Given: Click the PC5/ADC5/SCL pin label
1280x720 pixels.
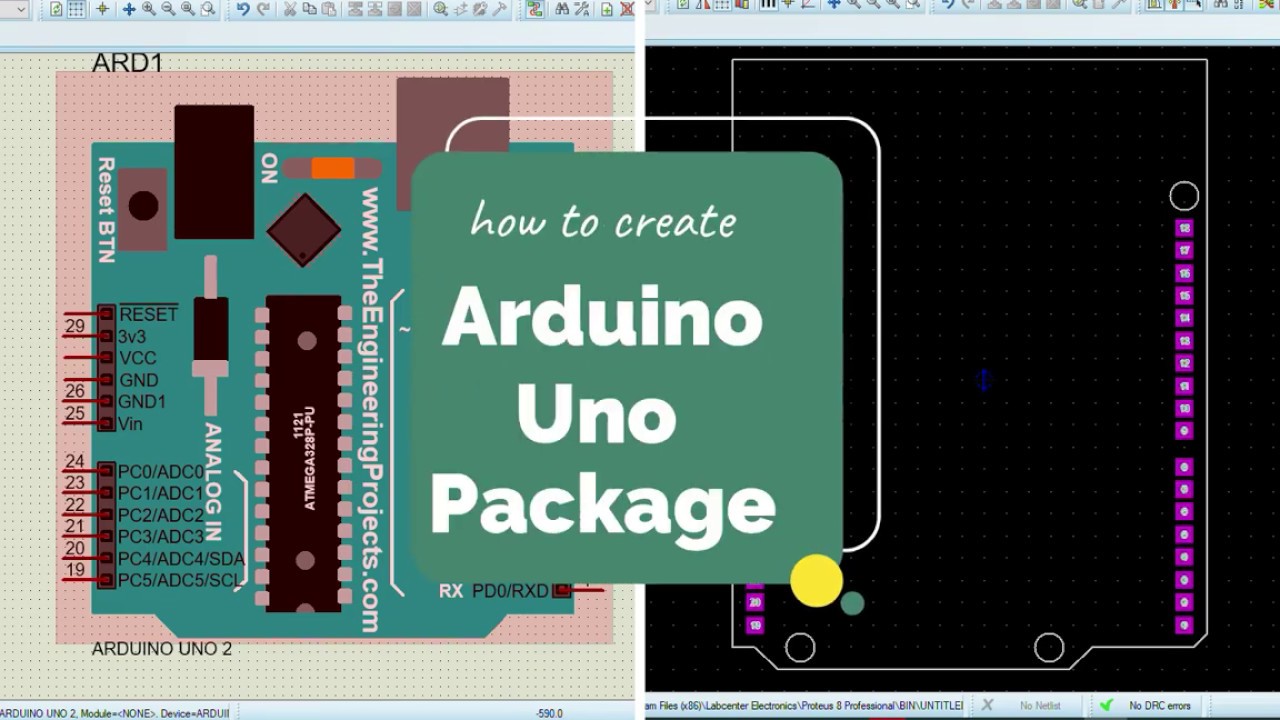Looking at the screenshot, I should tap(180, 581).
